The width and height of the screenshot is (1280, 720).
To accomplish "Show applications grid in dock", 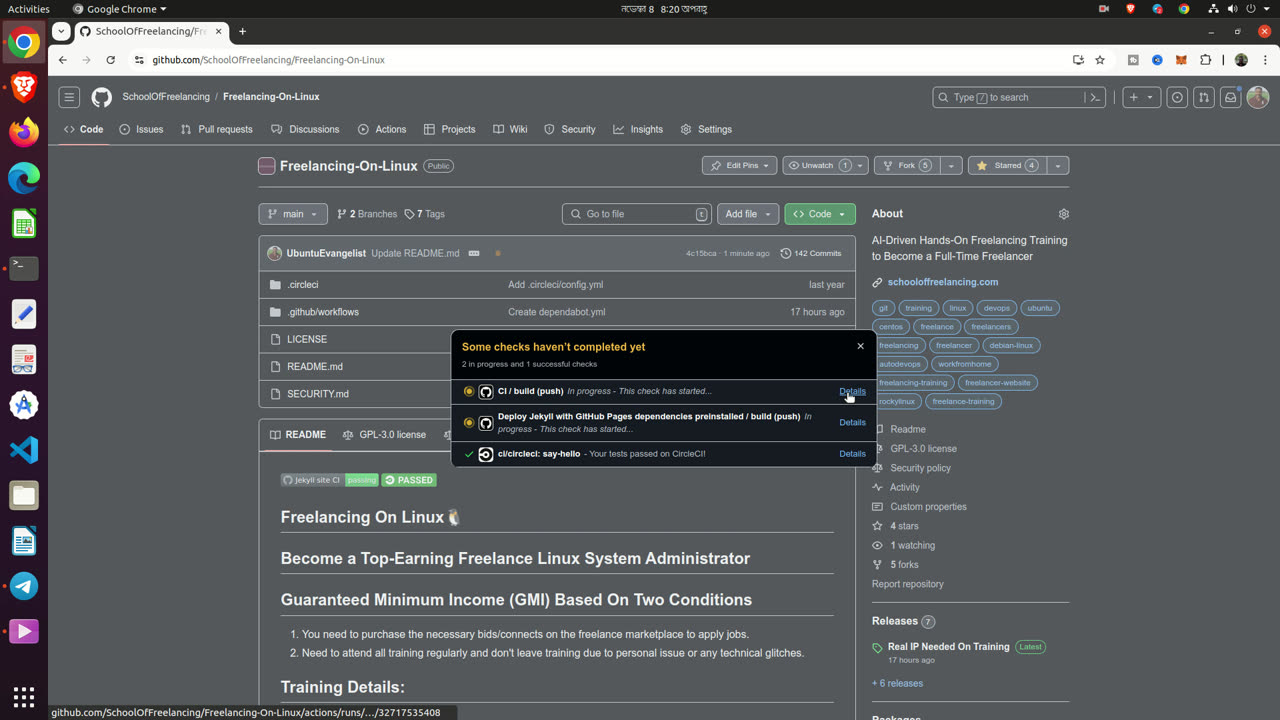I will tap(24, 696).
